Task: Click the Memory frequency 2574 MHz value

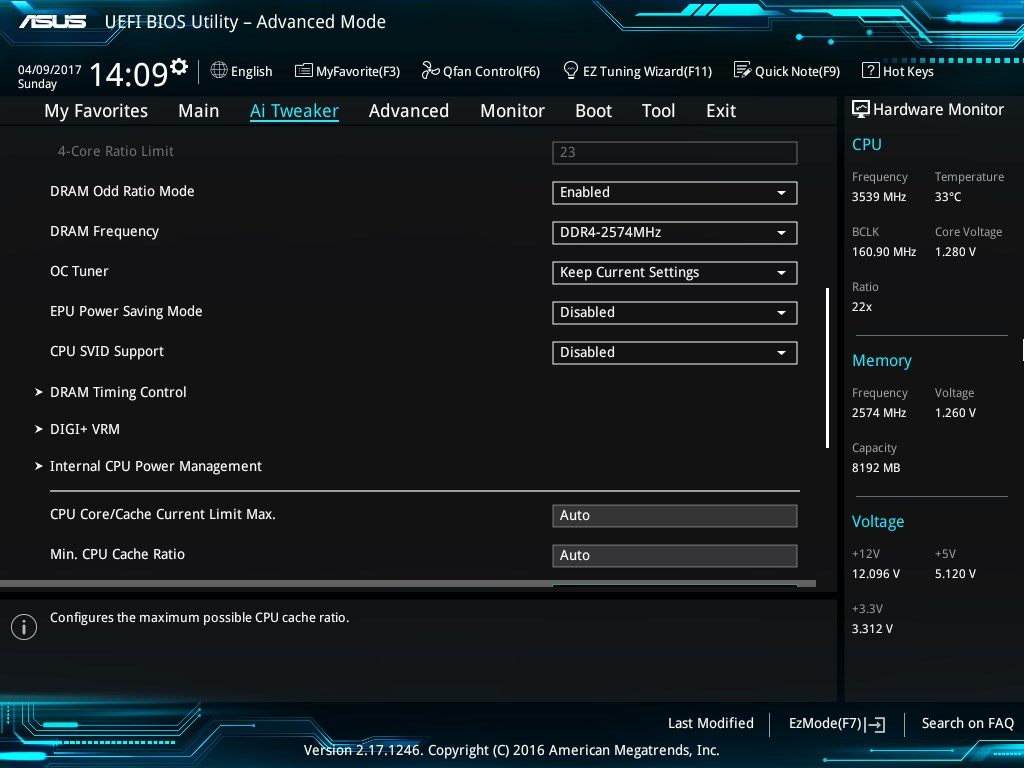Action: click(879, 413)
